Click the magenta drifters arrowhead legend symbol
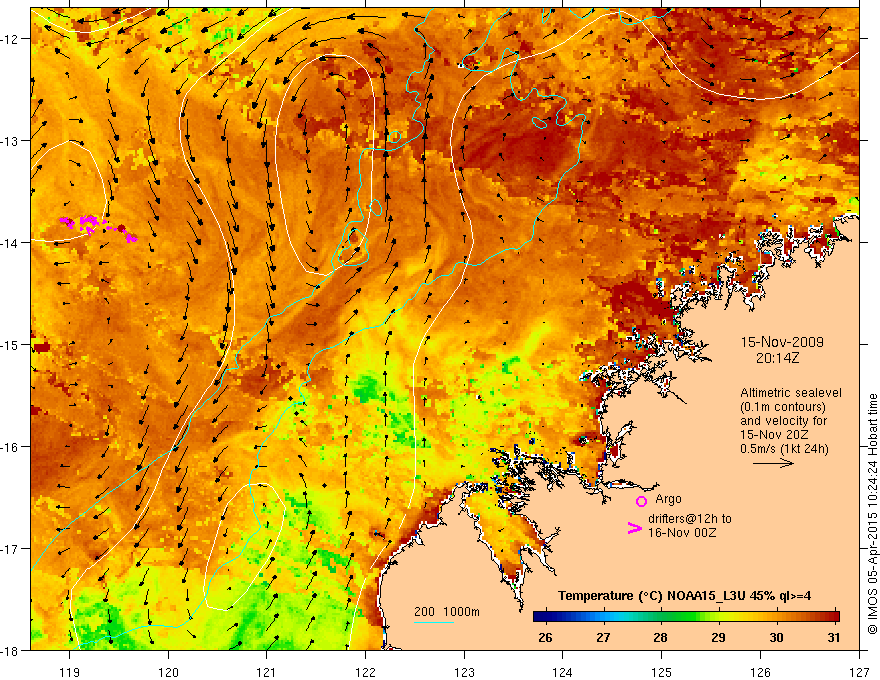The height and width of the screenshot is (680, 880). click(634, 528)
